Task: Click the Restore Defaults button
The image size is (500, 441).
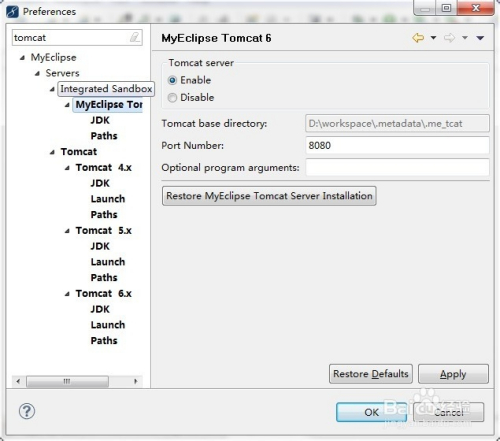Action: (371, 374)
